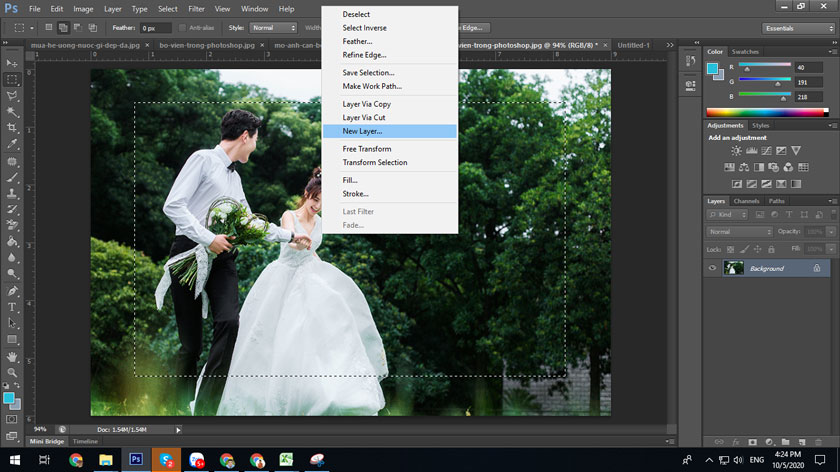Enable New selection mode
This screenshot has width=840, height=472.
pos(49,28)
